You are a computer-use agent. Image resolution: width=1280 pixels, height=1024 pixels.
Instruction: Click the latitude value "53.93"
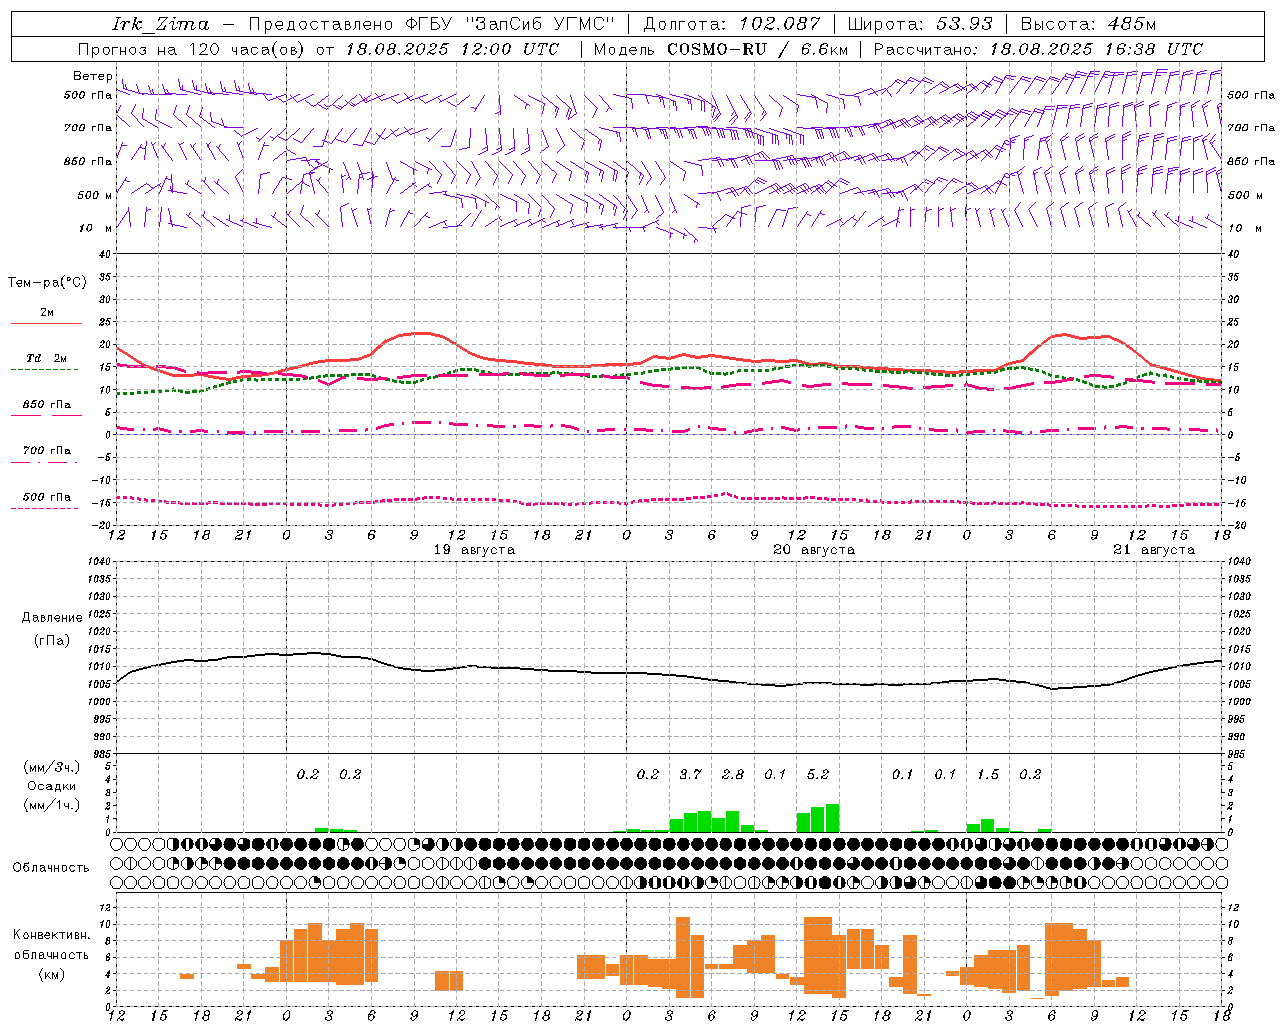click(963, 24)
